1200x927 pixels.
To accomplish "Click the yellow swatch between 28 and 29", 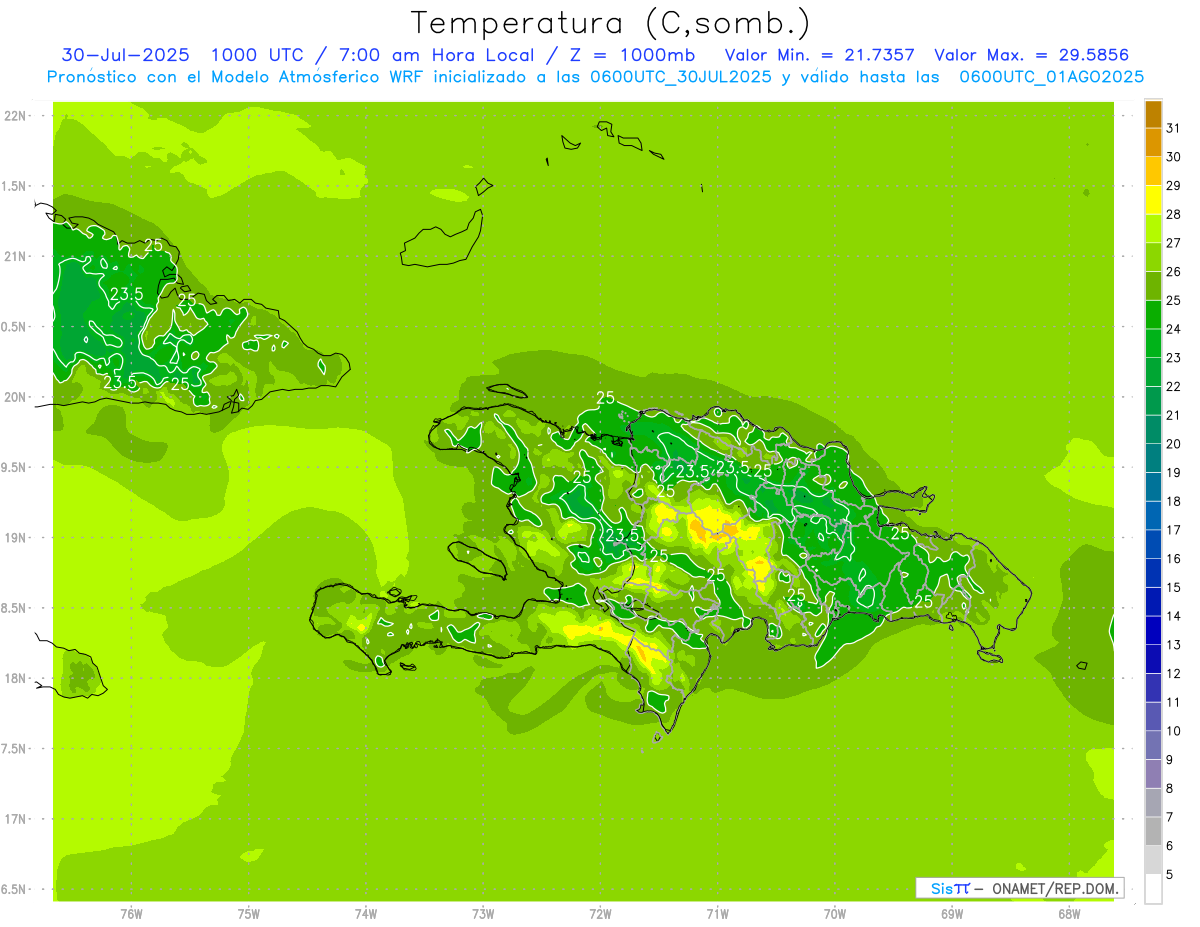I will [1153, 201].
